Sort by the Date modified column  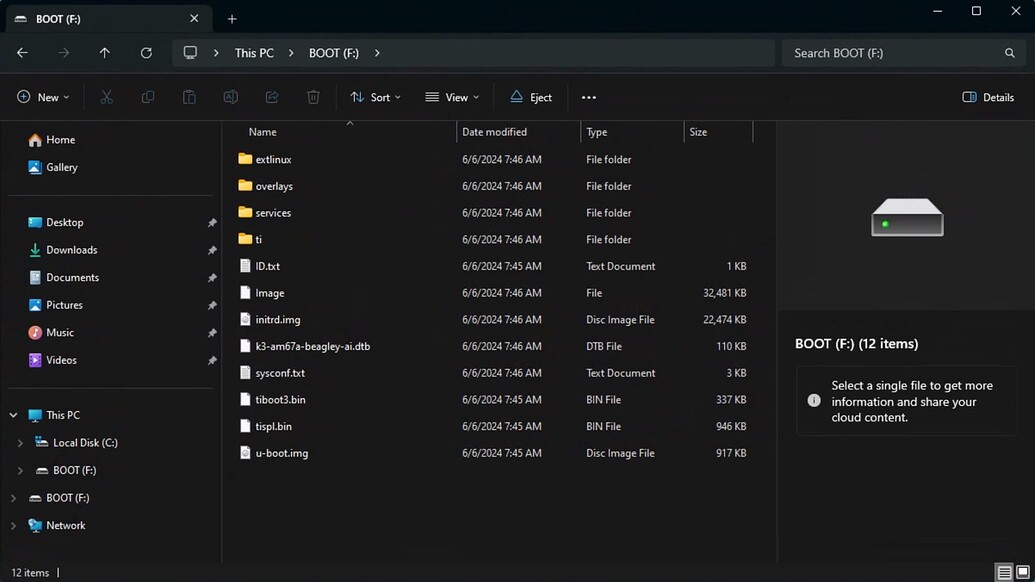(x=494, y=132)
